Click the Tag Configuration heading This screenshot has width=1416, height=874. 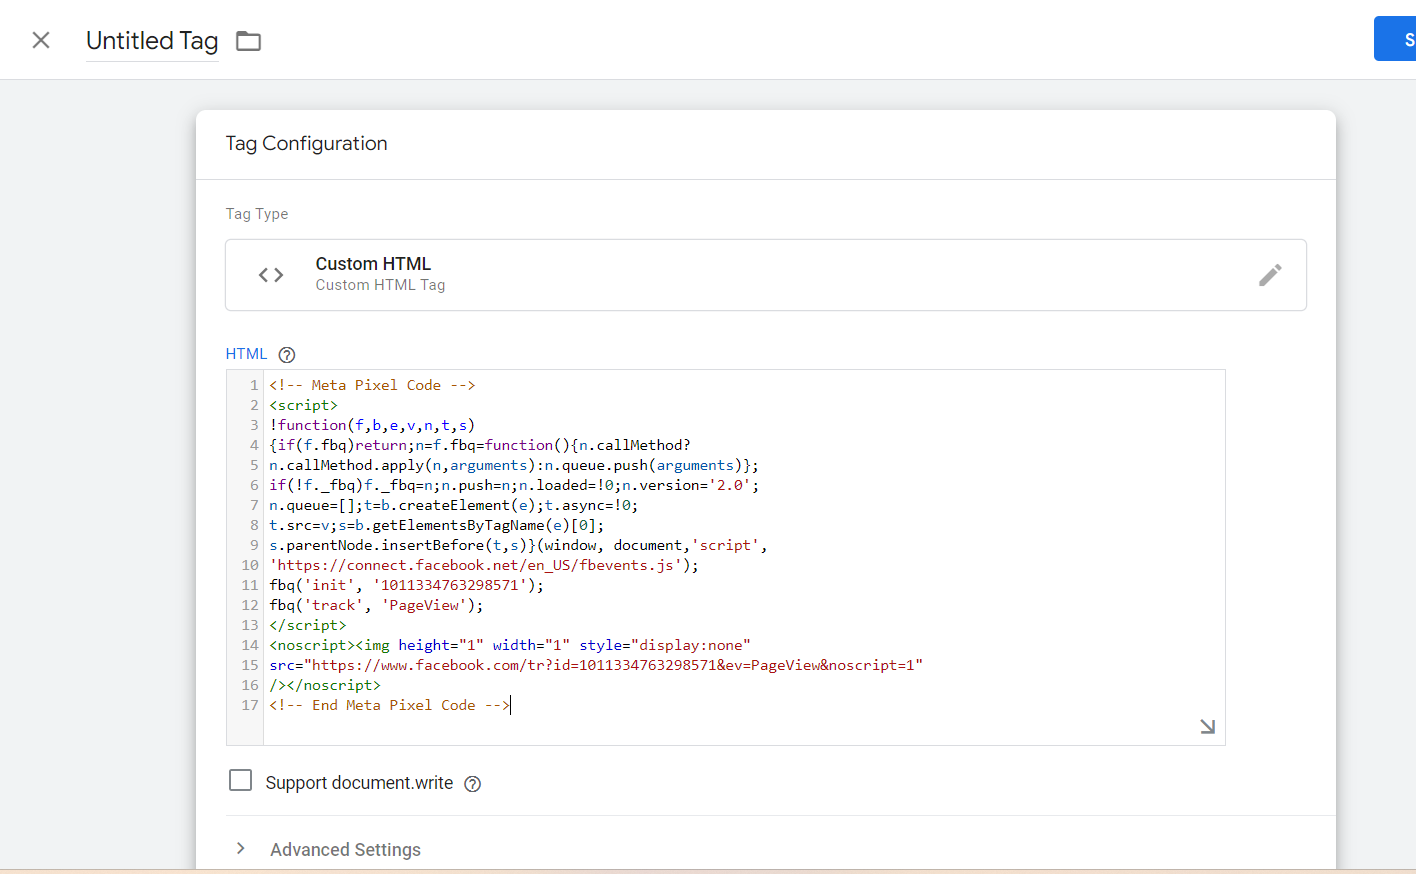pos(306,143)
